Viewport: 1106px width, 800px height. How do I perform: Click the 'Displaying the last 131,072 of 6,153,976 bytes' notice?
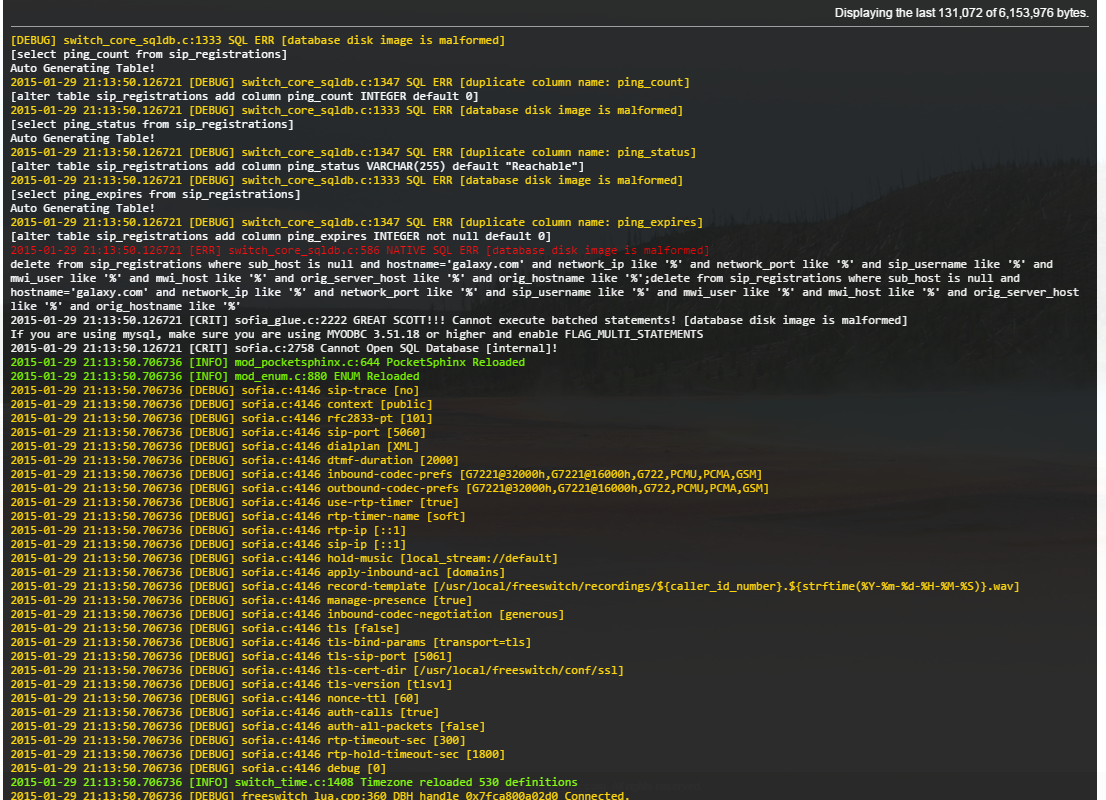tap(961, 13)
